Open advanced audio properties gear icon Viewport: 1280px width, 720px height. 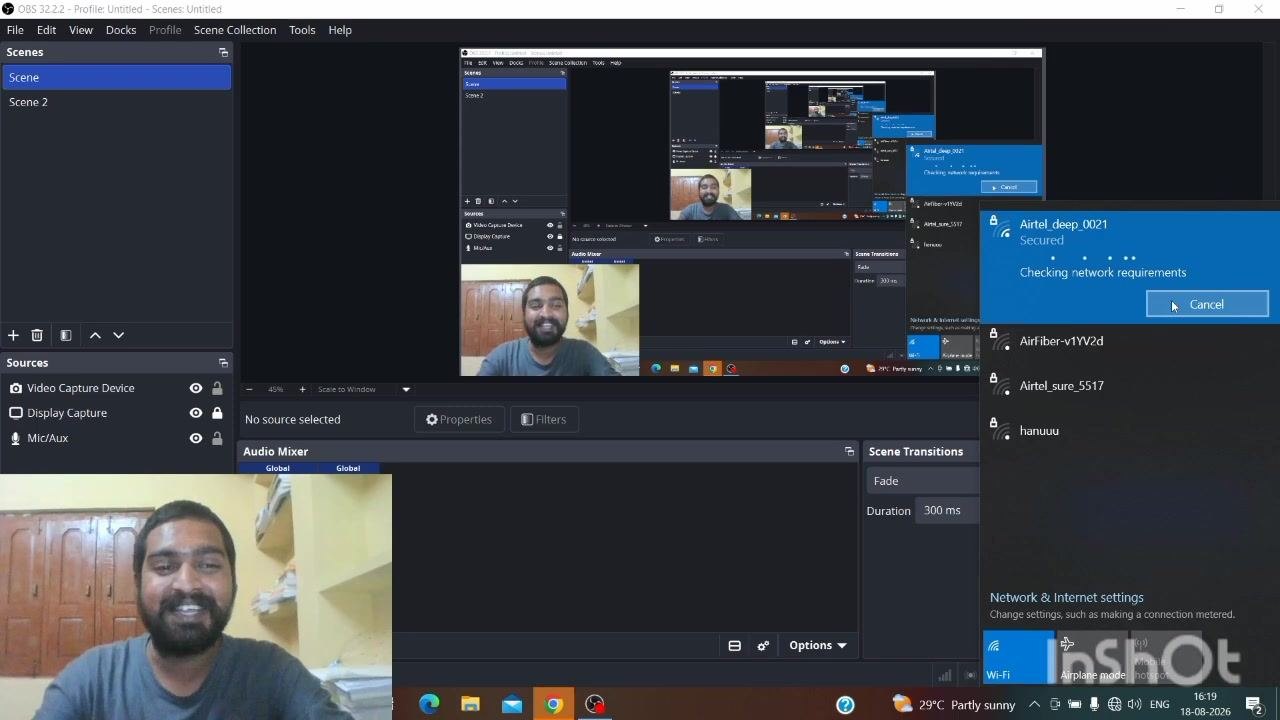tap(763, 646)
